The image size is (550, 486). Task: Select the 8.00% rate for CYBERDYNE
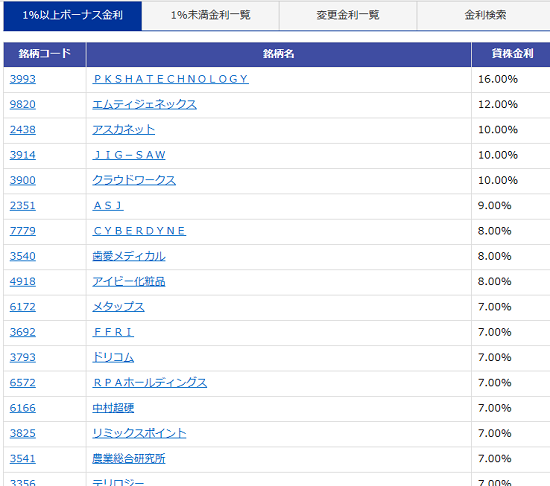(495, 231)
